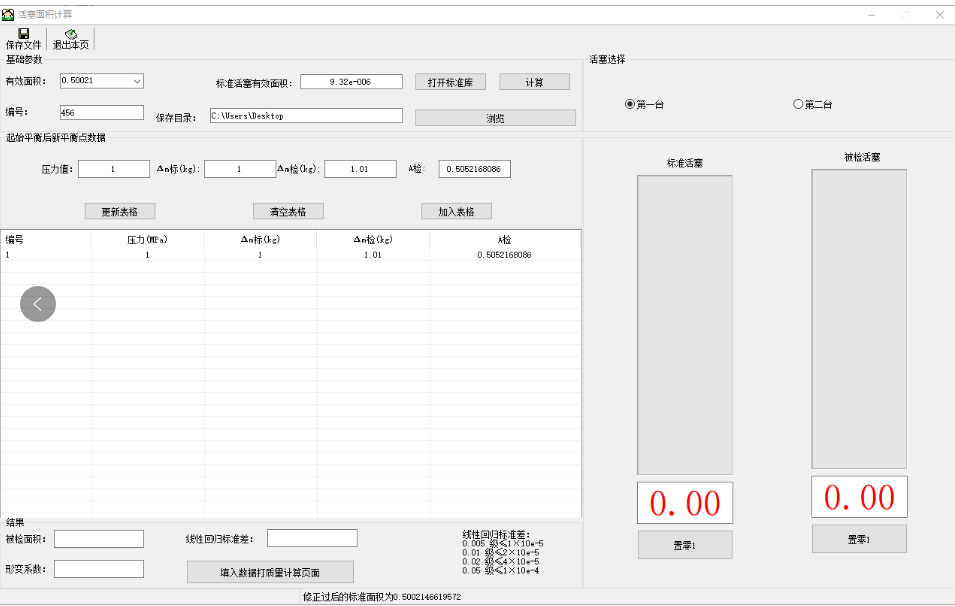Click the 编号 input field
Image resolution: width=955 pixels, height=606 pixels.
coord(102,113)
